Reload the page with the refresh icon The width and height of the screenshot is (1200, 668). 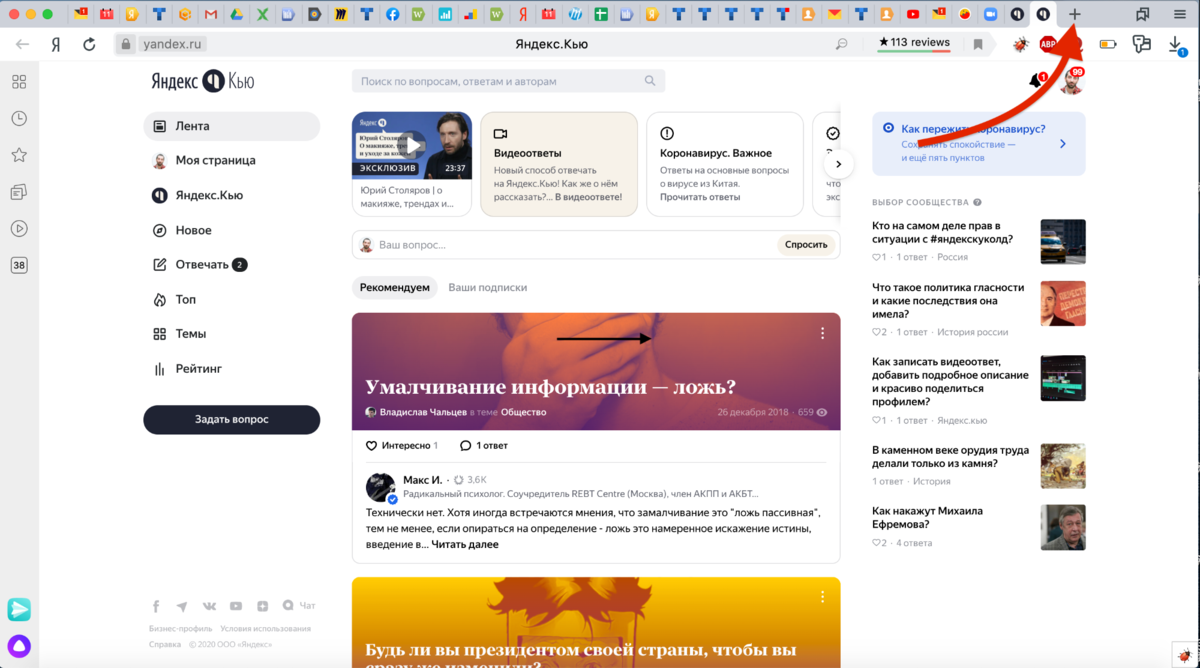[x=89, y=44]
